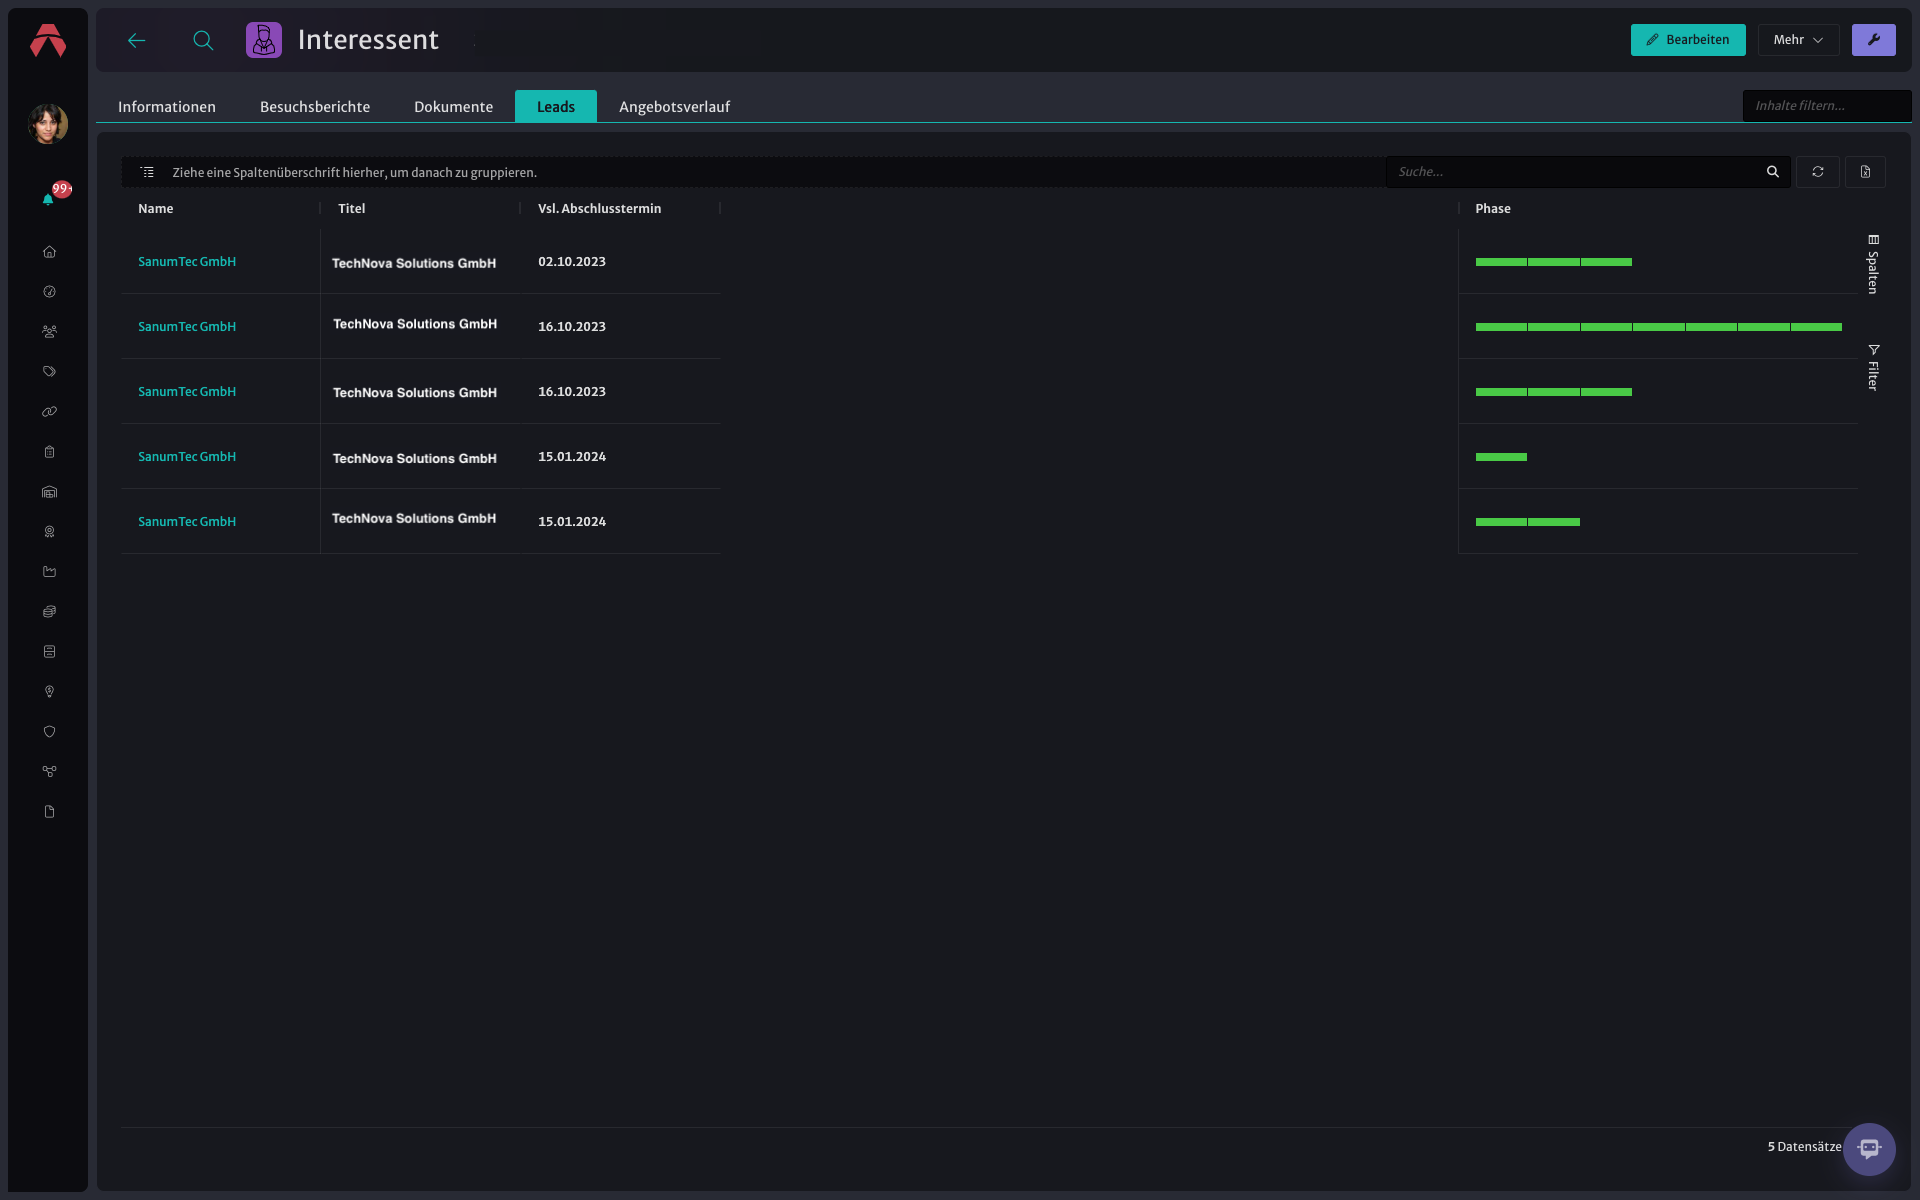The width and height of the screenshot is (1920, 1200).
Task: Click the purple wrench settings button
Action: tap(1873, 40)
